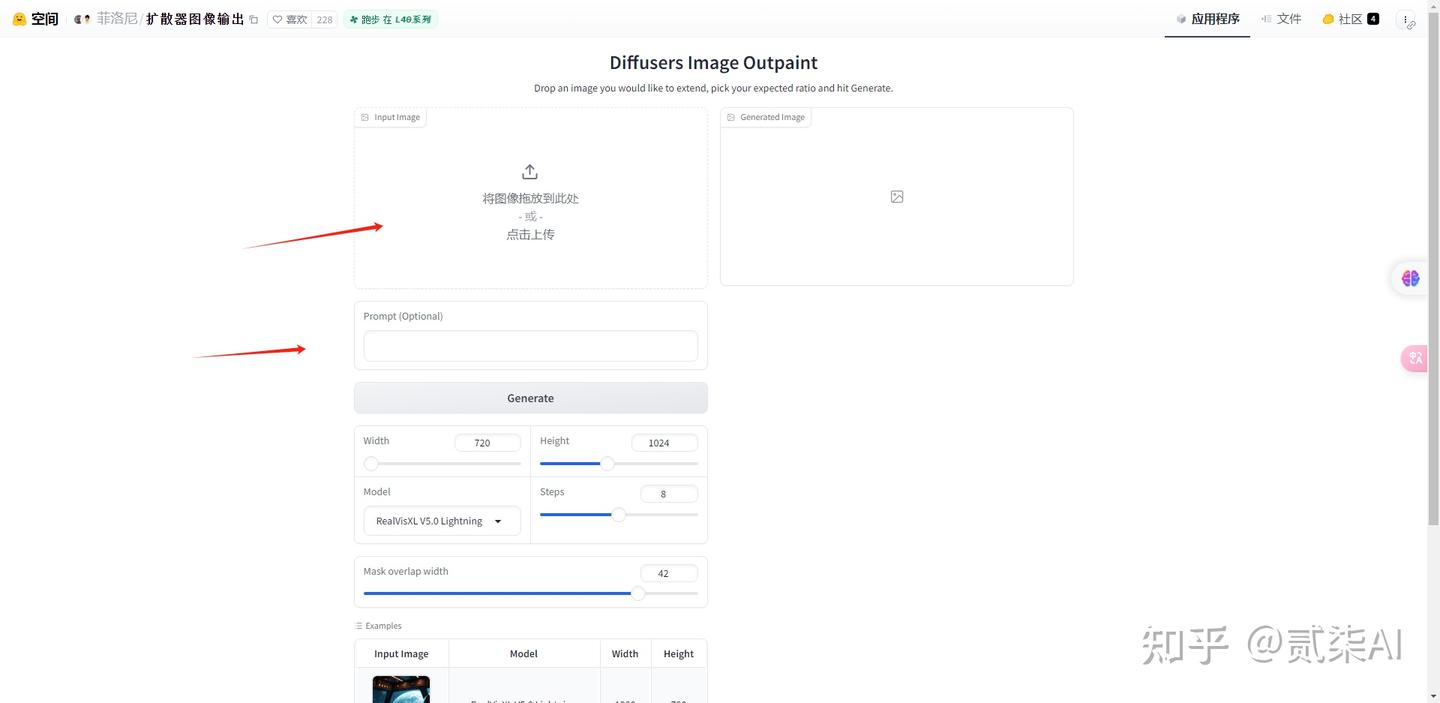Viewport: 1440px width, 703px height.
Task: Click the placeholder image icon in Generated Image panel
Action: (x=896, y=196)
